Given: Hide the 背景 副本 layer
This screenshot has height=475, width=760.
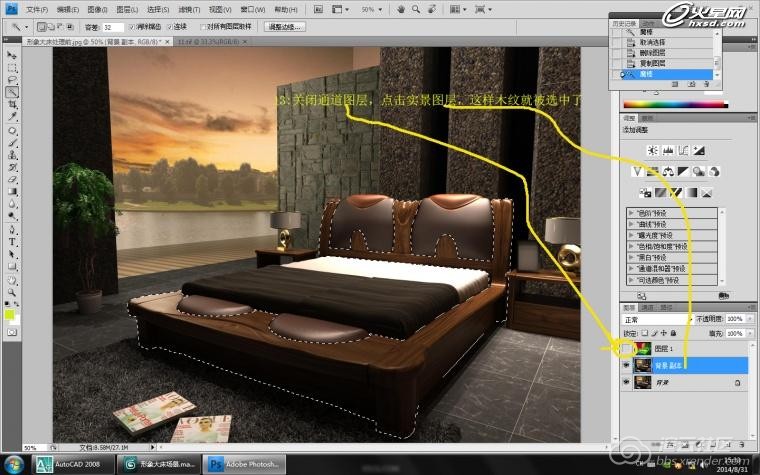Looking at the screenshot, I should pos(626,365).
